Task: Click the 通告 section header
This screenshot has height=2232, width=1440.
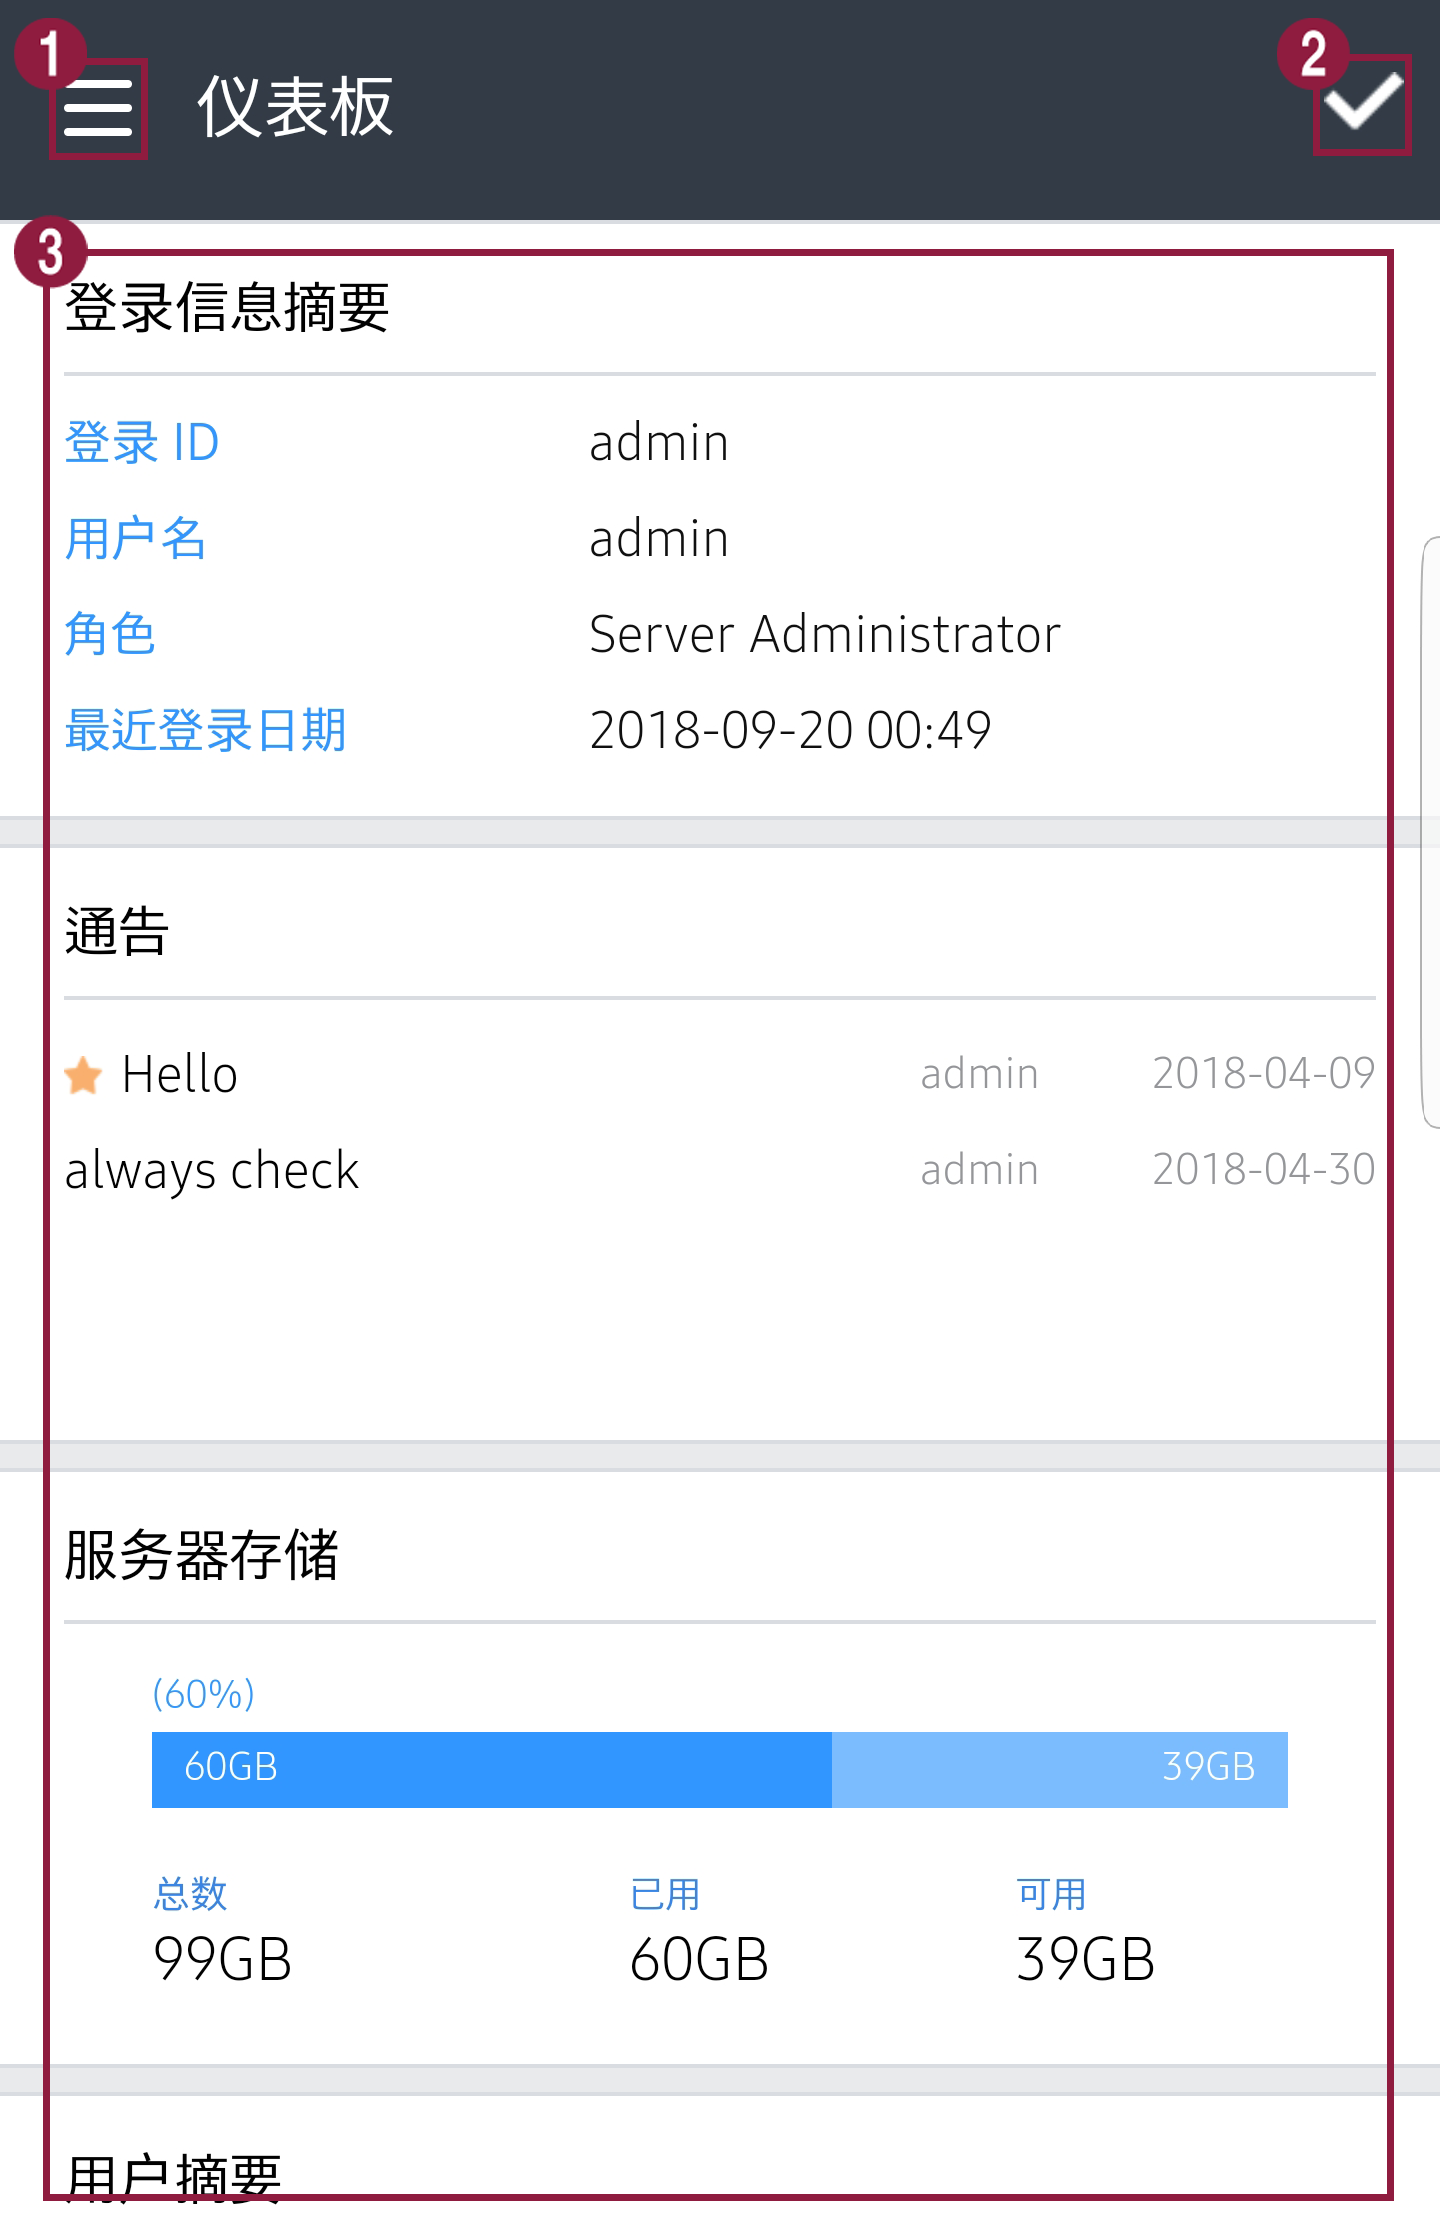Action: click(116, 931)
